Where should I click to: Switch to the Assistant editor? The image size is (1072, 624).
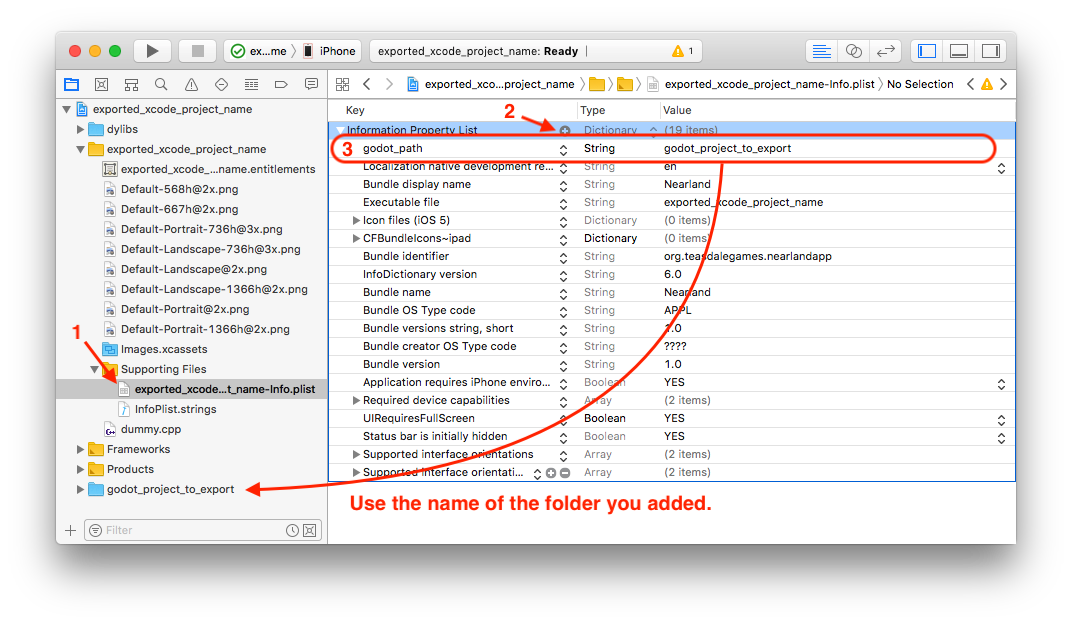853,51
